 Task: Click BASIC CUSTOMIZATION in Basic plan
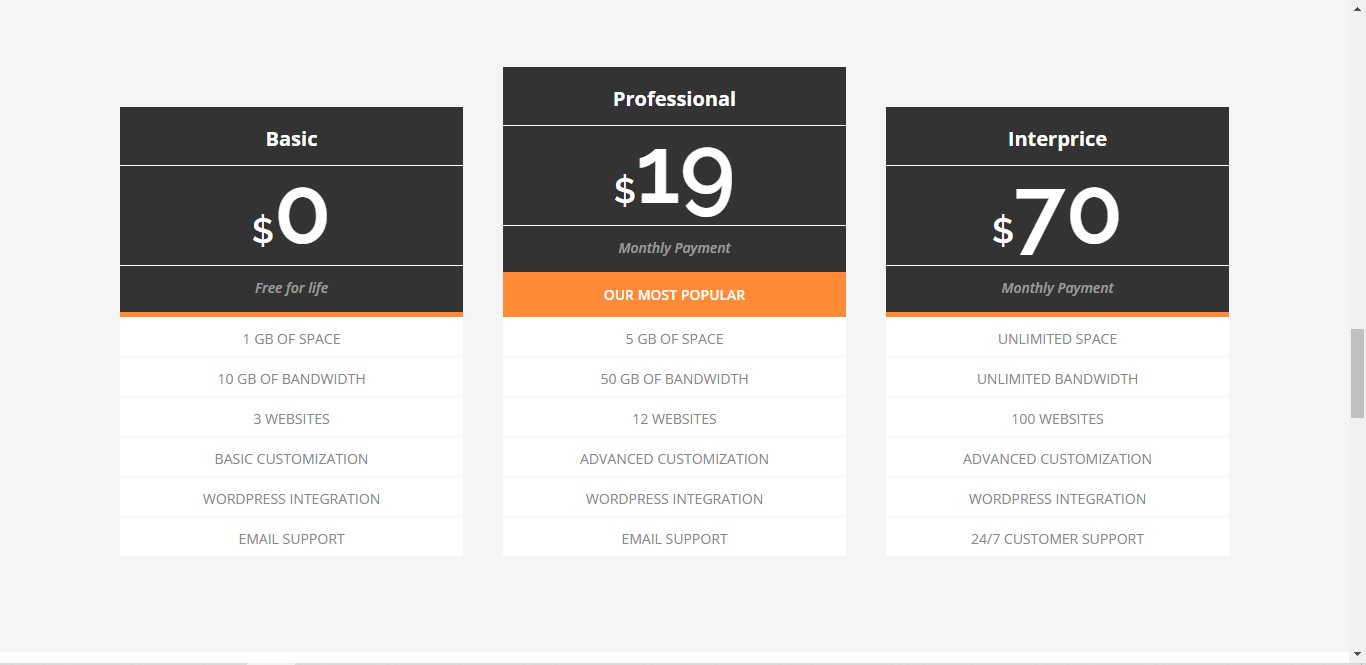point(291,458)
